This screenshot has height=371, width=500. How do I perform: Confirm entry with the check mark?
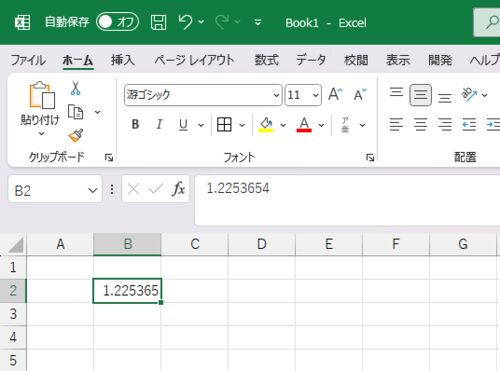[x=155, y=189]
